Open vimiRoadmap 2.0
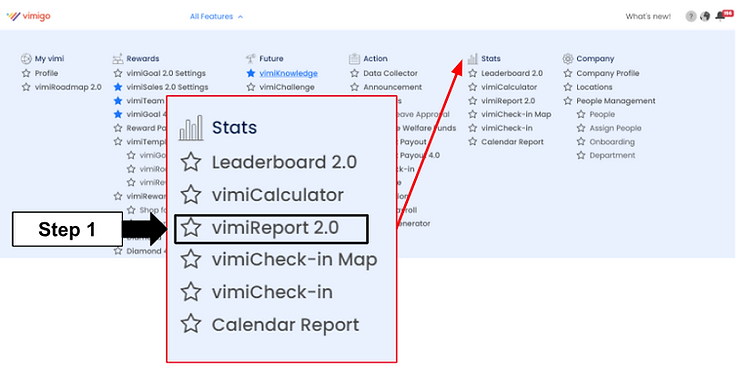The width and height of the screenshot is (740, 379). 68,87
